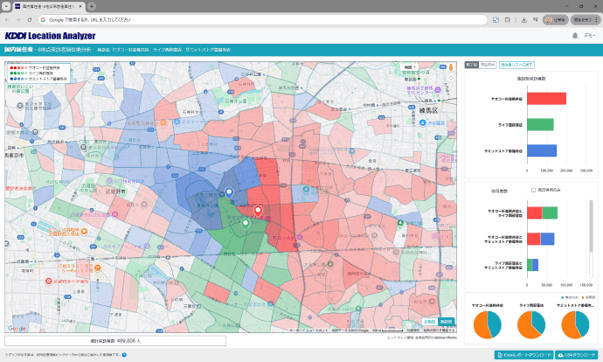Click the 練馬区 label on the map

(428, 111)
